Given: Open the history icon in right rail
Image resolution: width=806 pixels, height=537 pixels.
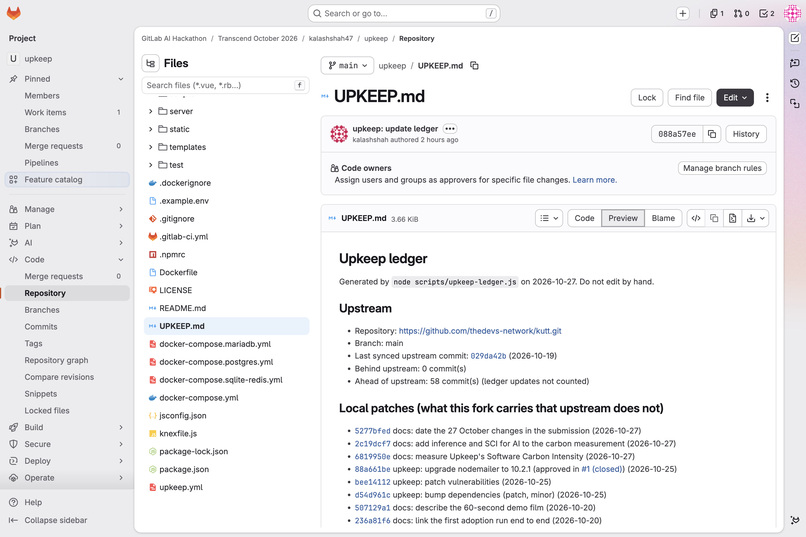Looking at the screenshot, I should pos(795,83).
